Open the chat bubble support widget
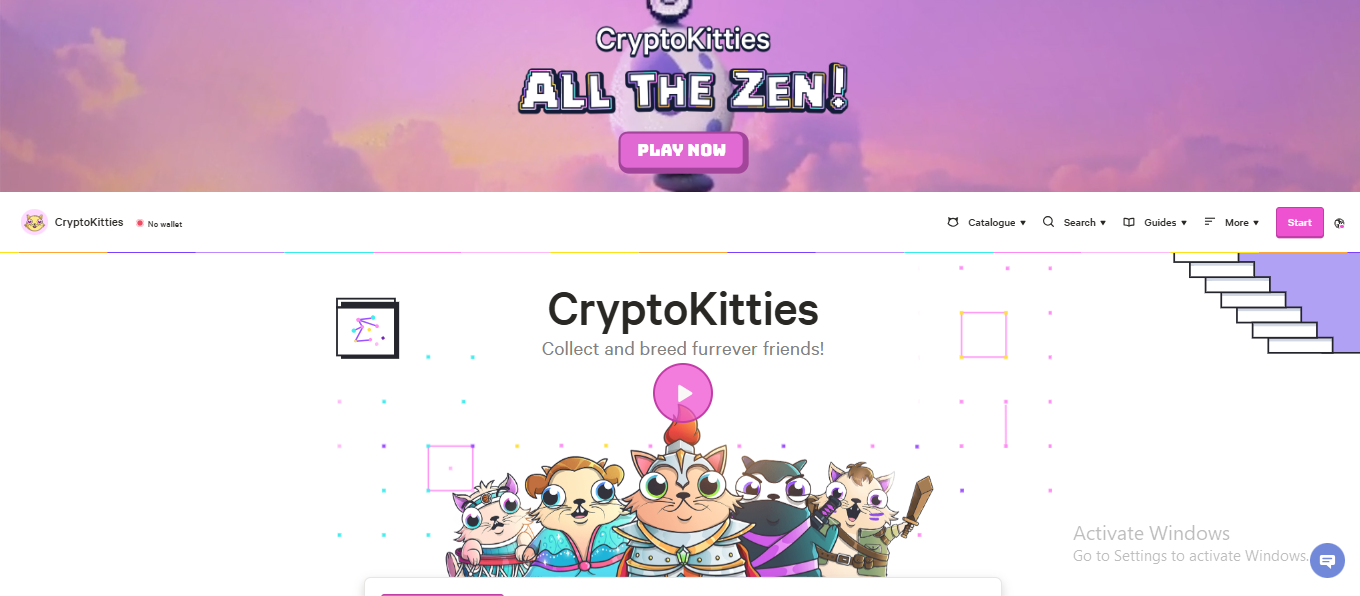1360x596 pixels. point(1327,561)
